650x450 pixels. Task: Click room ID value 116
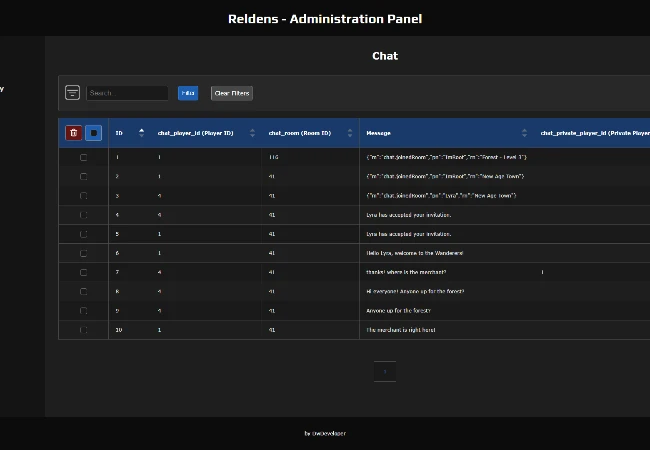click(x=274, y=157)
